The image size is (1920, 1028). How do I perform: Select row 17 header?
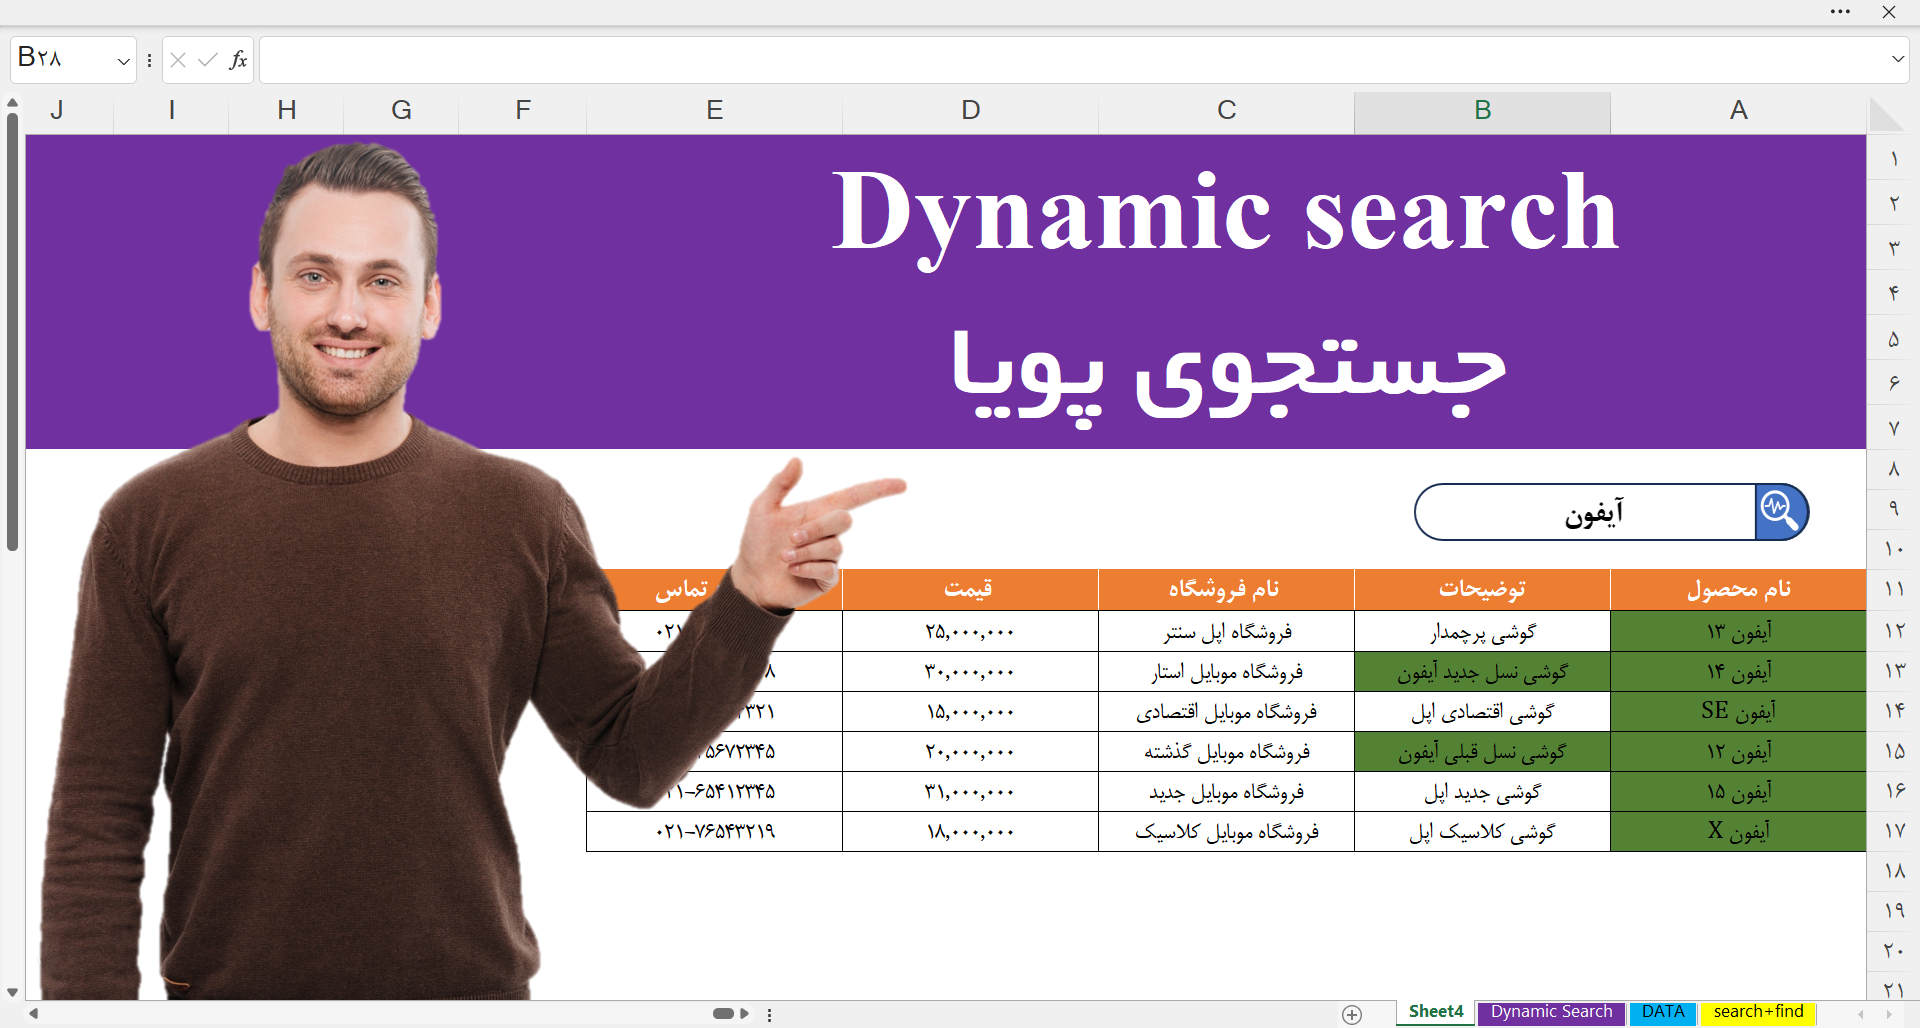pyautogui.click(x=1893, y=831)
